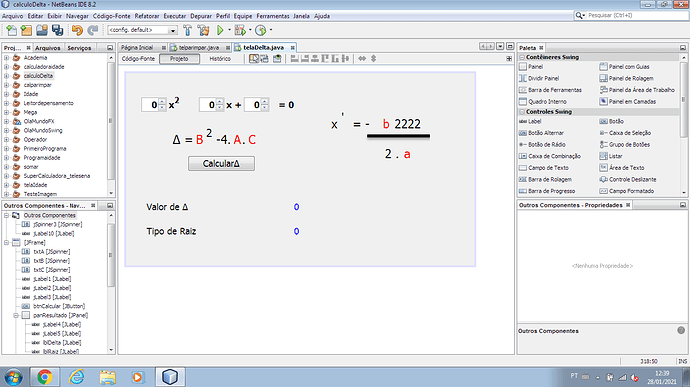Click the Preview Design icon
This screenshot has width=690, height=387.
pos(277,59)
